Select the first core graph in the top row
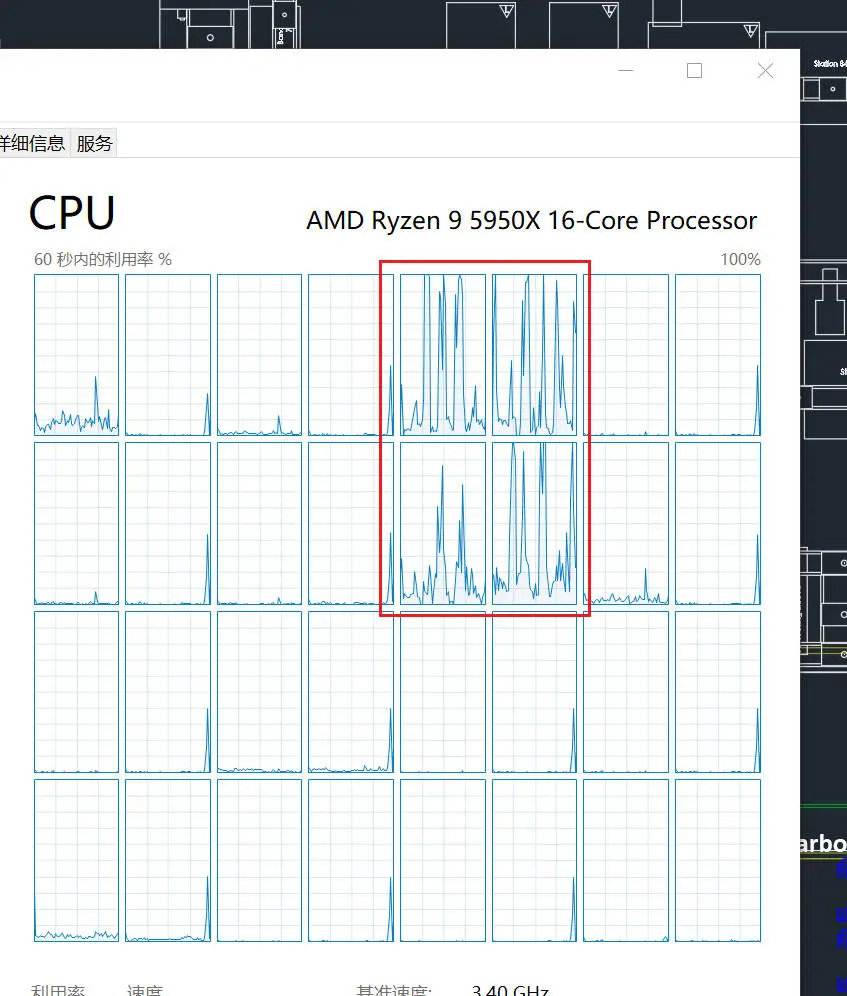 76,355
